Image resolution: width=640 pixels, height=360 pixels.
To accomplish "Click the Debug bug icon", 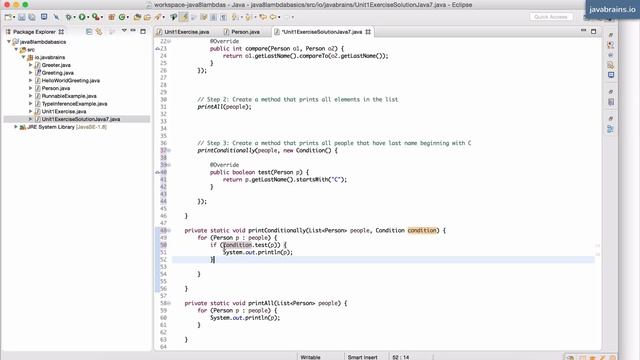I will click(69, 17).
